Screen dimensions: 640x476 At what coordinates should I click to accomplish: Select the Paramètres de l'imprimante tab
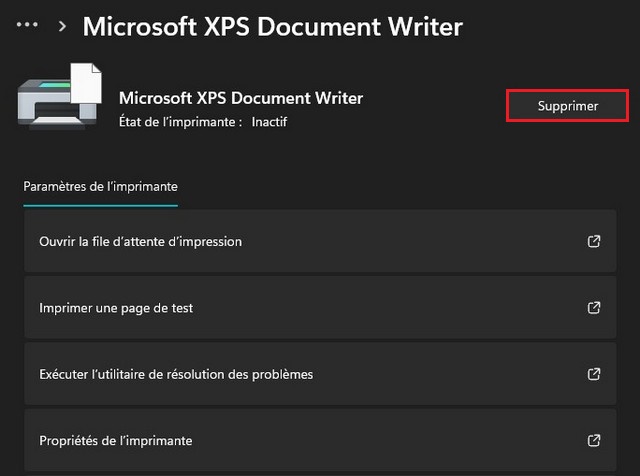coord(100,187)
